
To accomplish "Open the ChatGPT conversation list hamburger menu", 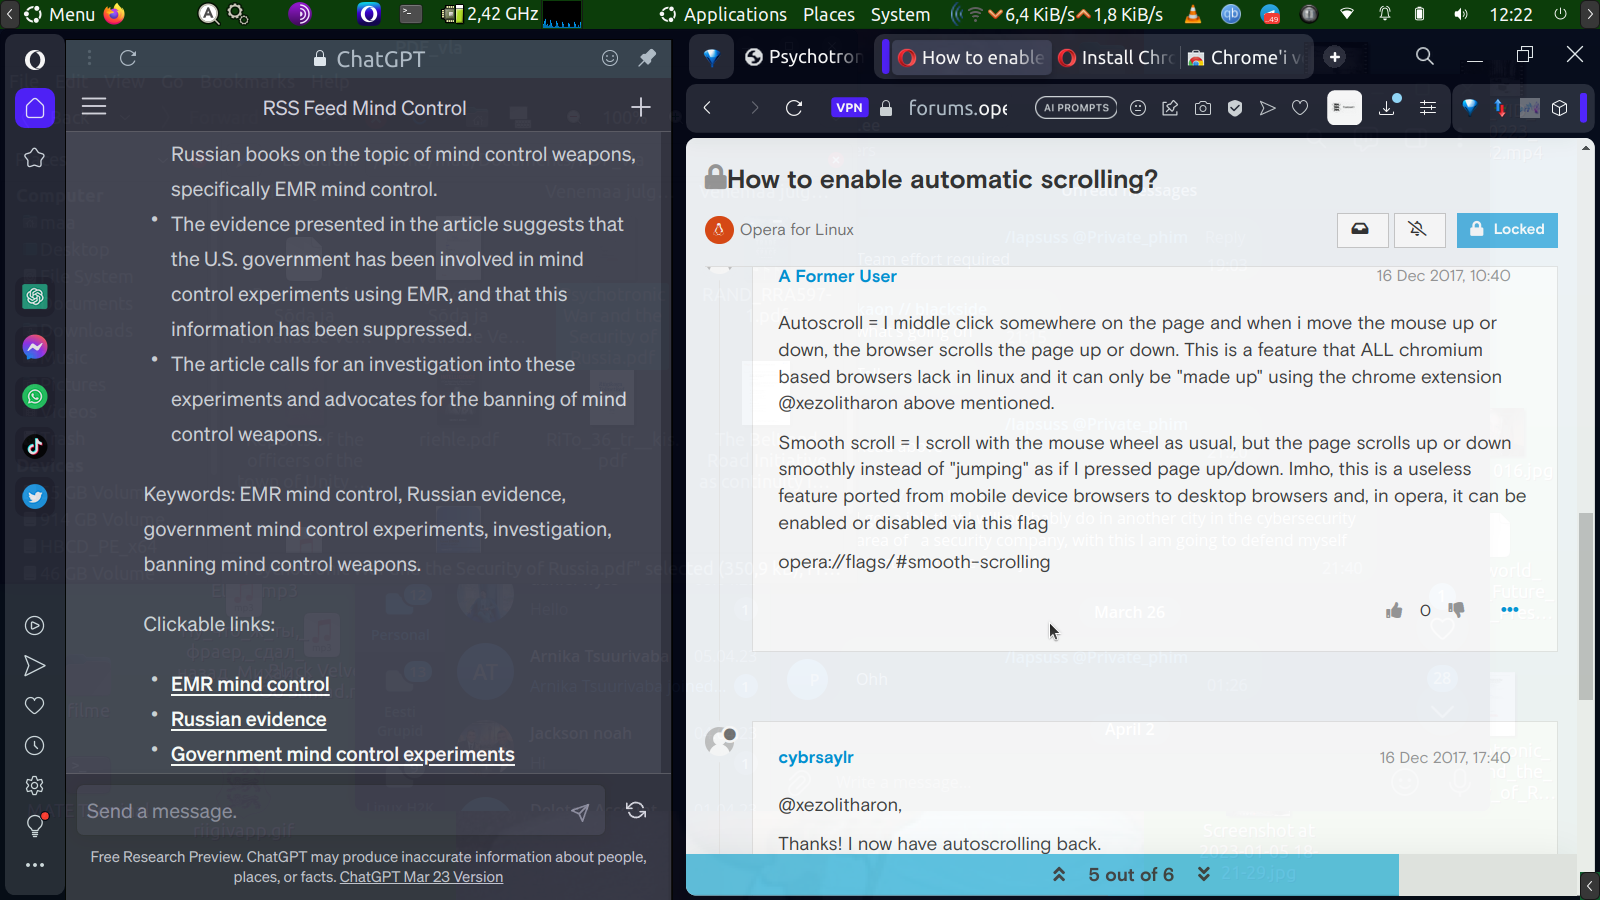I will [94, 106].
